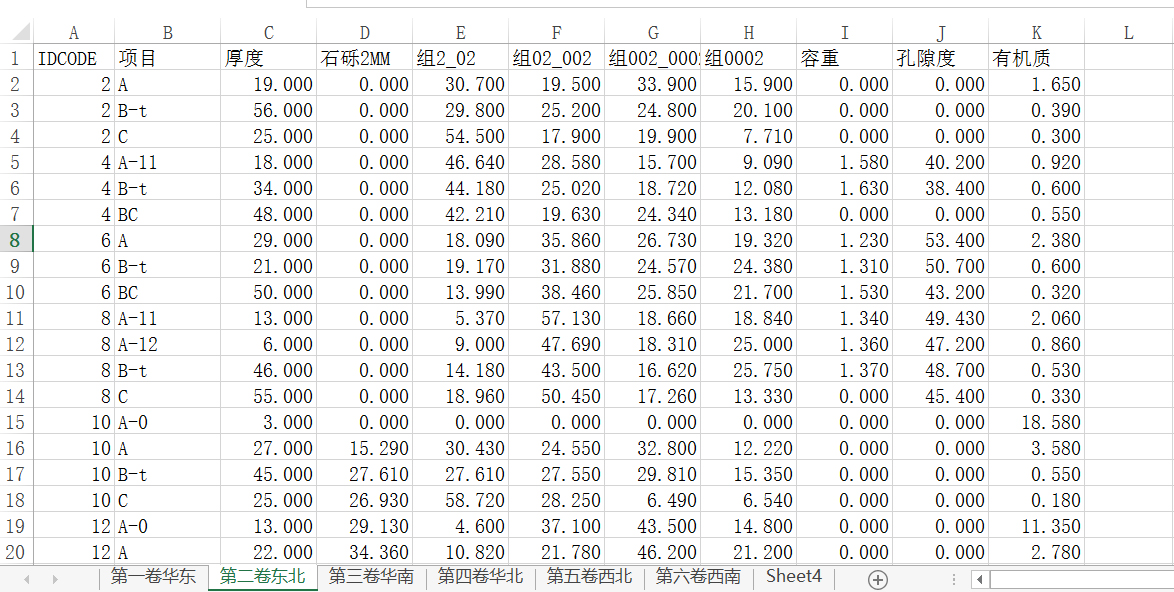1174x592 pixels.
Task: Select column C header
Action: 268,33
